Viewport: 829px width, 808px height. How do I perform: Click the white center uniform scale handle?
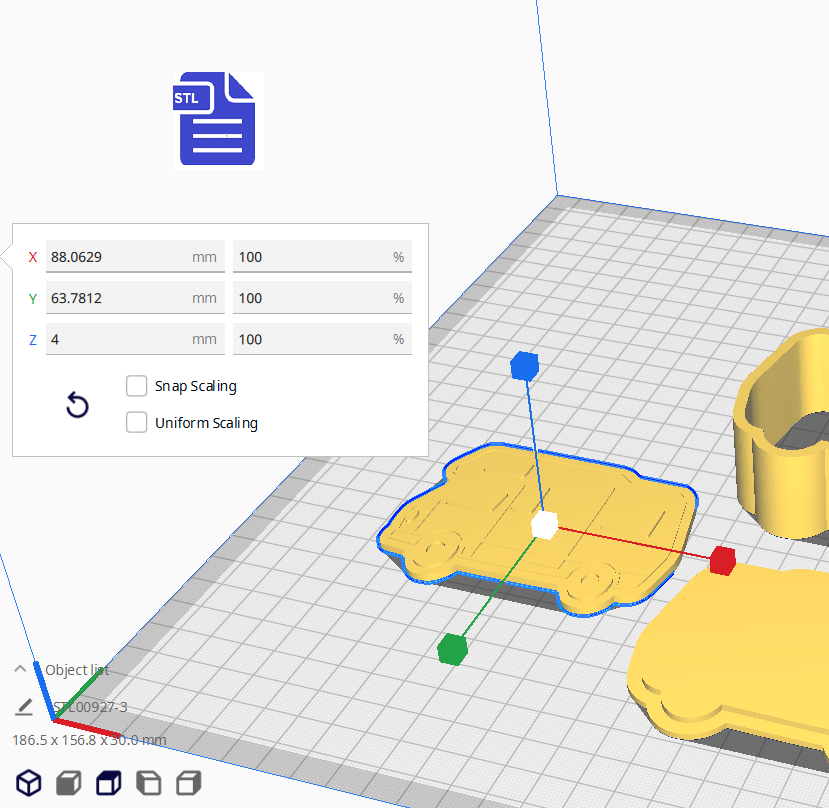point(544,524)
